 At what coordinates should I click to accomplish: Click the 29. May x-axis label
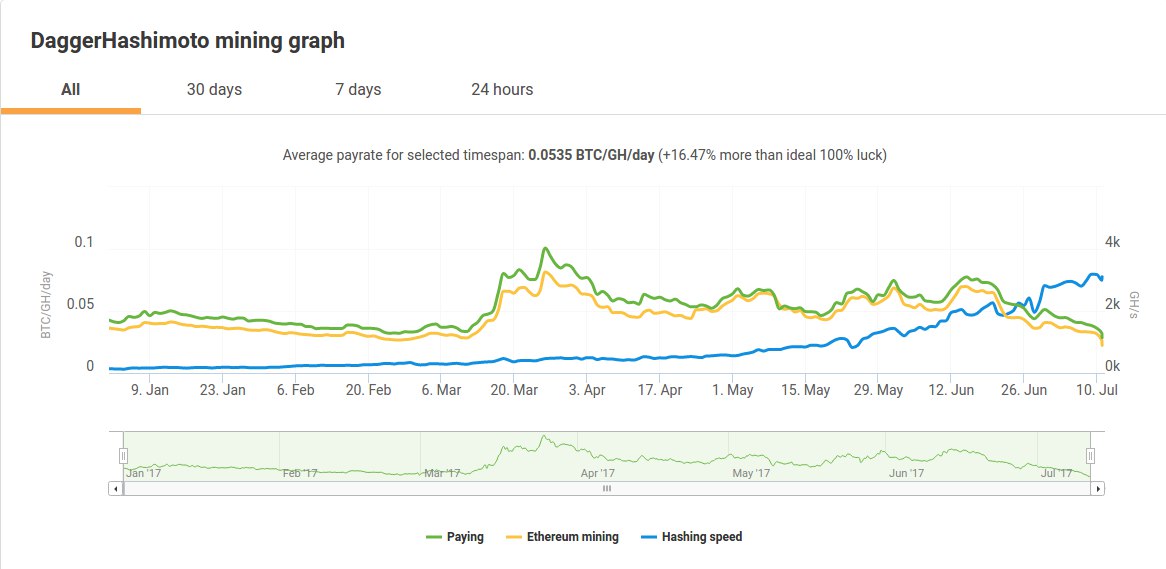pos(878,389)
